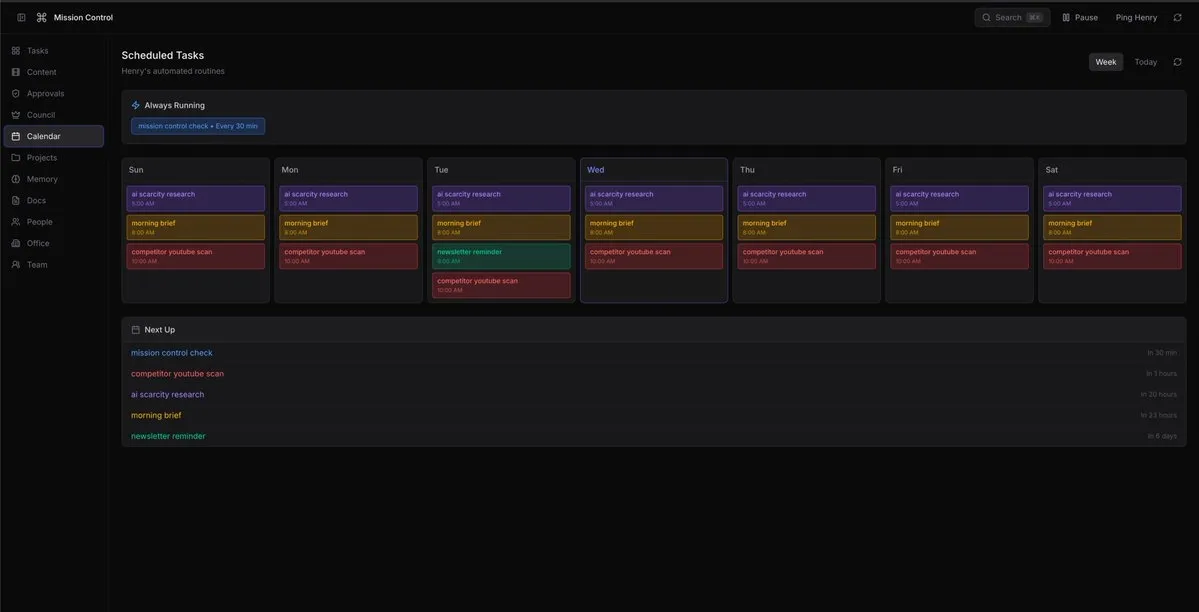This screenshot has height=612, width=1199.
Task: Navigate to People in the sidebar
Action: click(39, 222)
